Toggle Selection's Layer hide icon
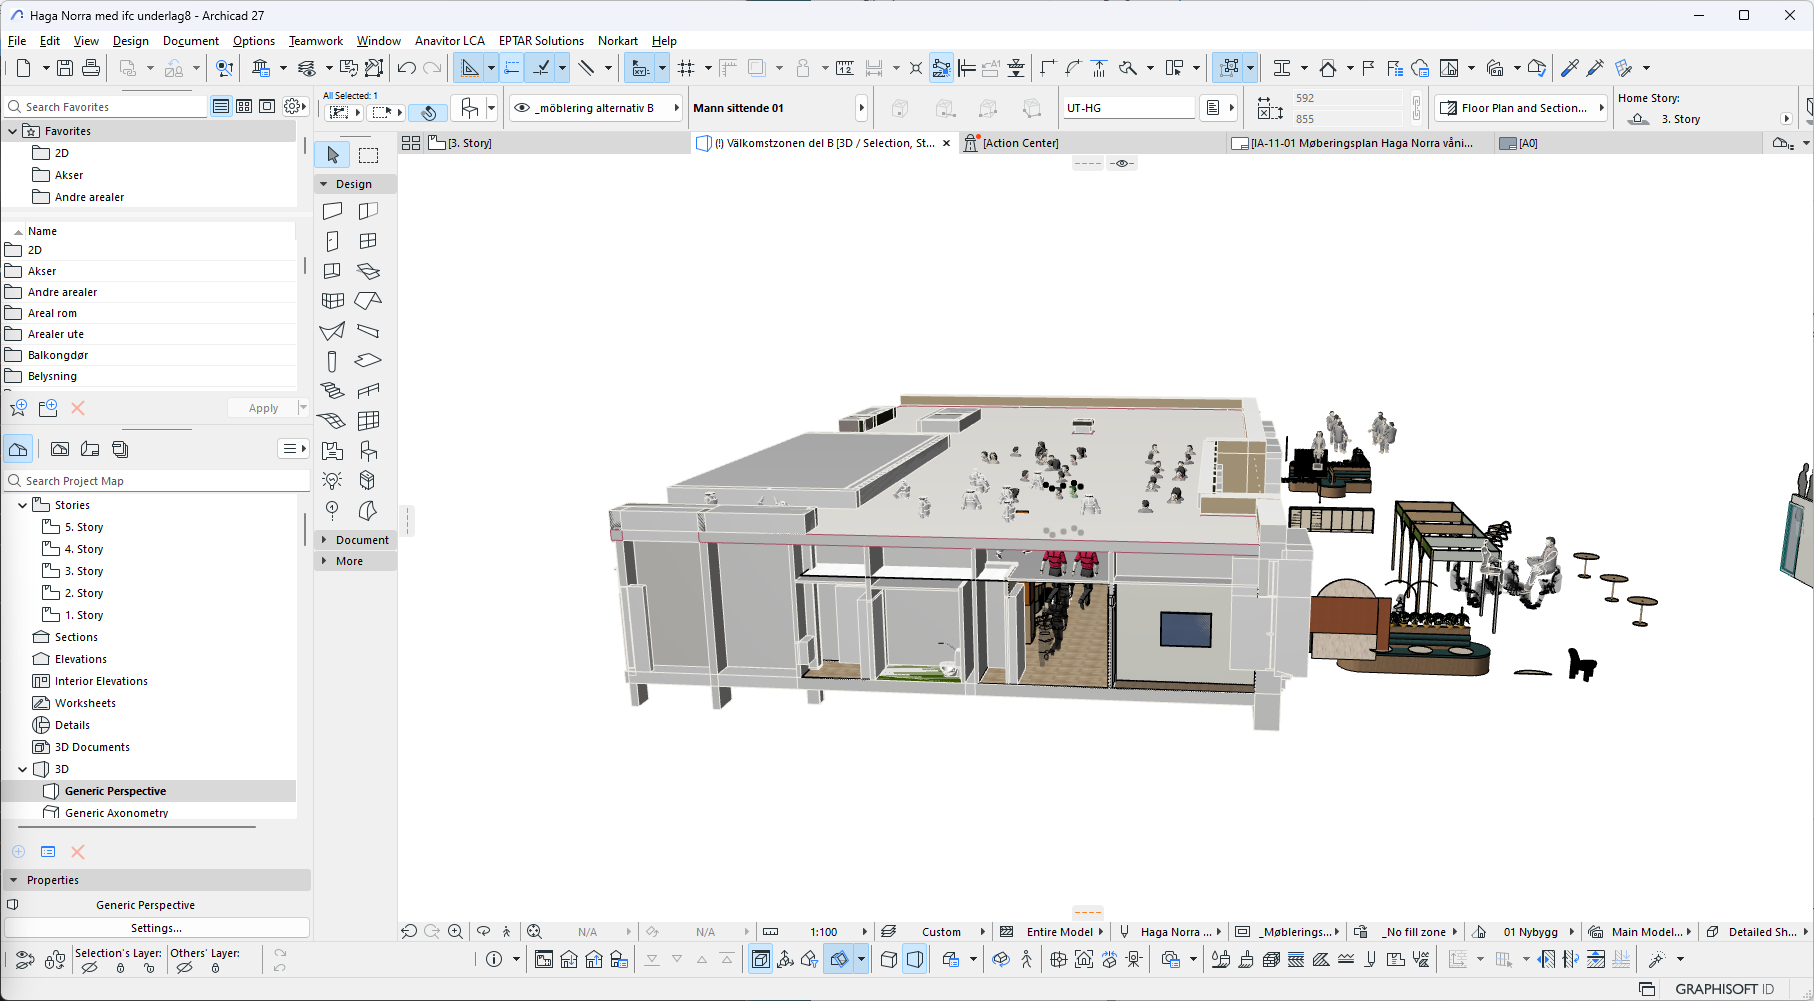Viewport: 1814px width, 1001px height. coord(89,968)
